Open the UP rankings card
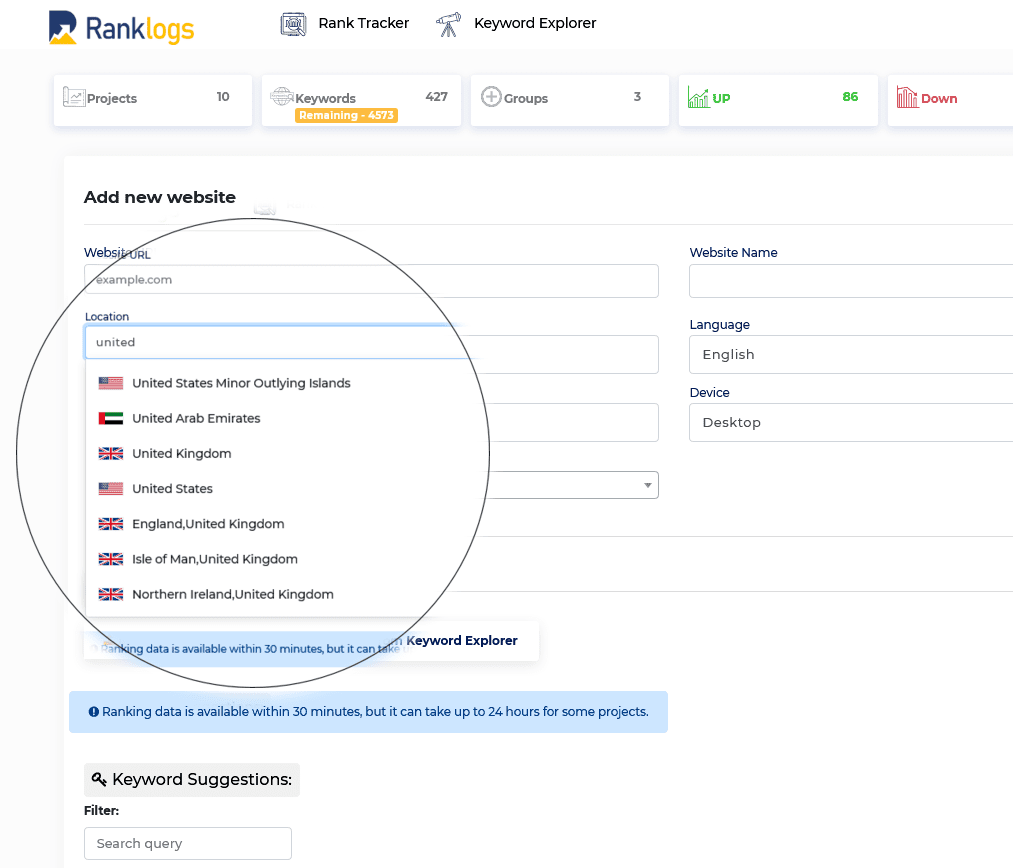The height and width of the screenshot is (868, 1013). (x=778, y=99)
